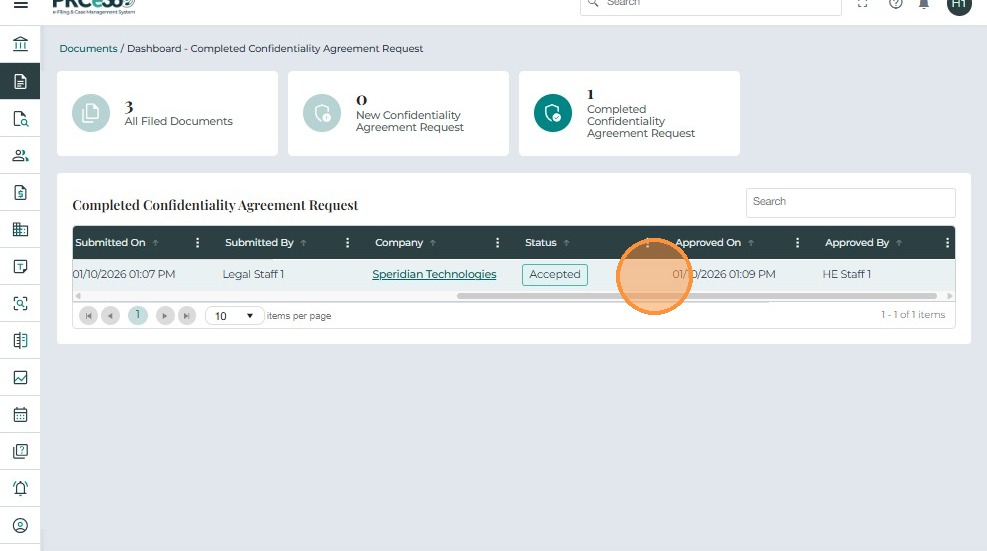Open the calendar sidebar icon
Screen dimensions: 987x551
tap(20, 414)
